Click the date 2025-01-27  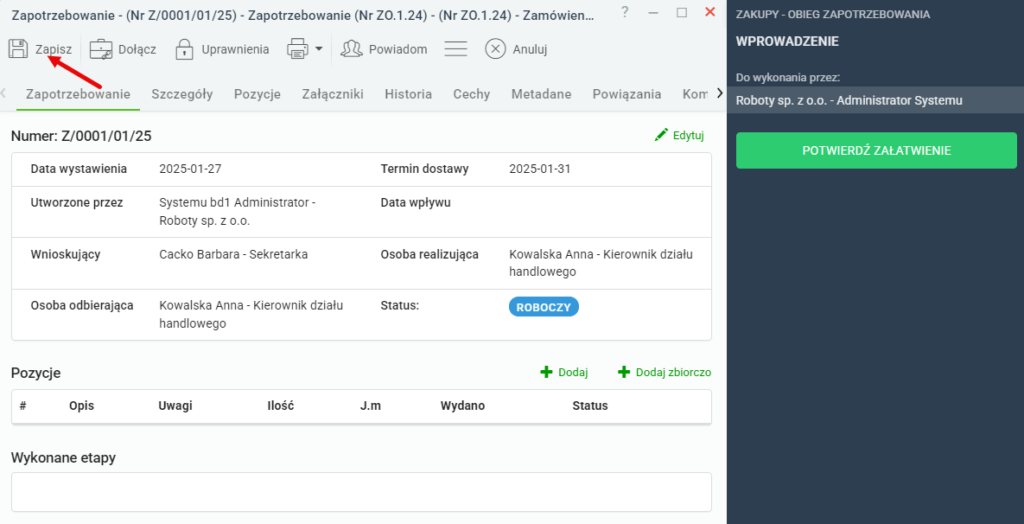[x=190, y=169]
